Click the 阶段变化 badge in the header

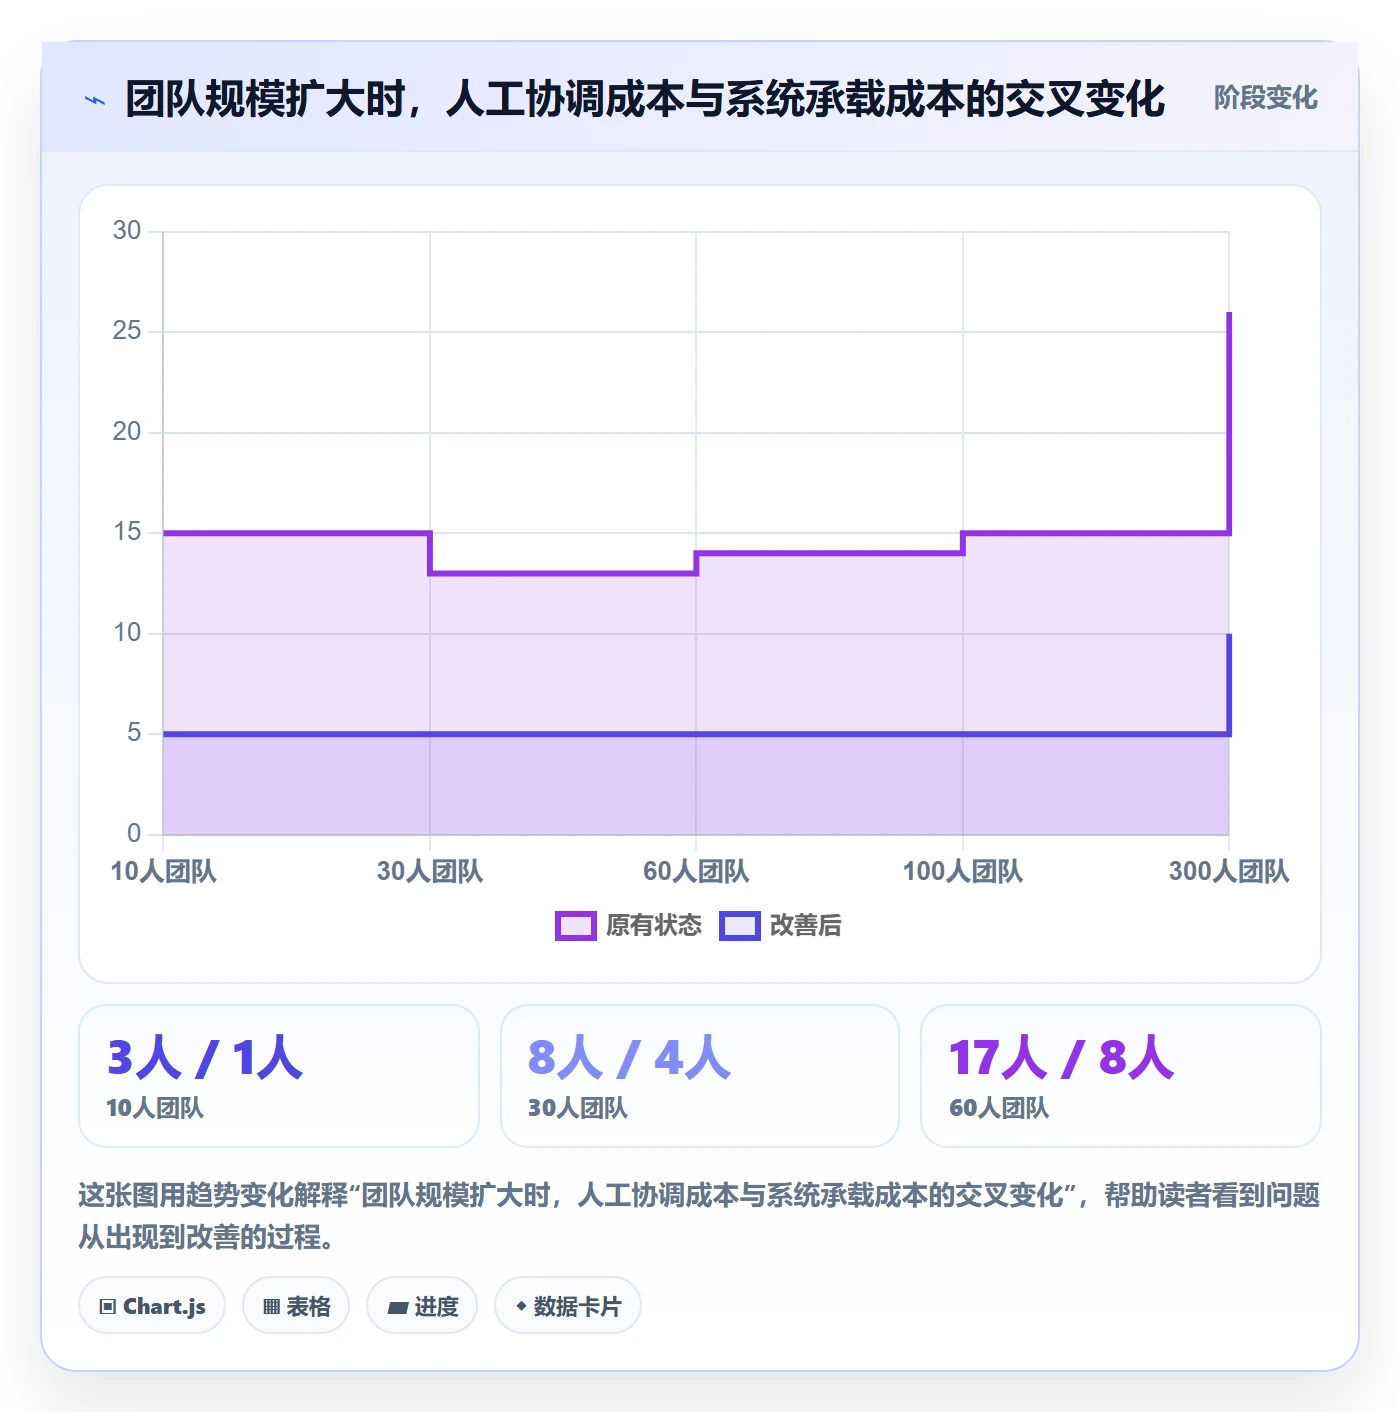pyautogui.click(x=1265, y=98)
